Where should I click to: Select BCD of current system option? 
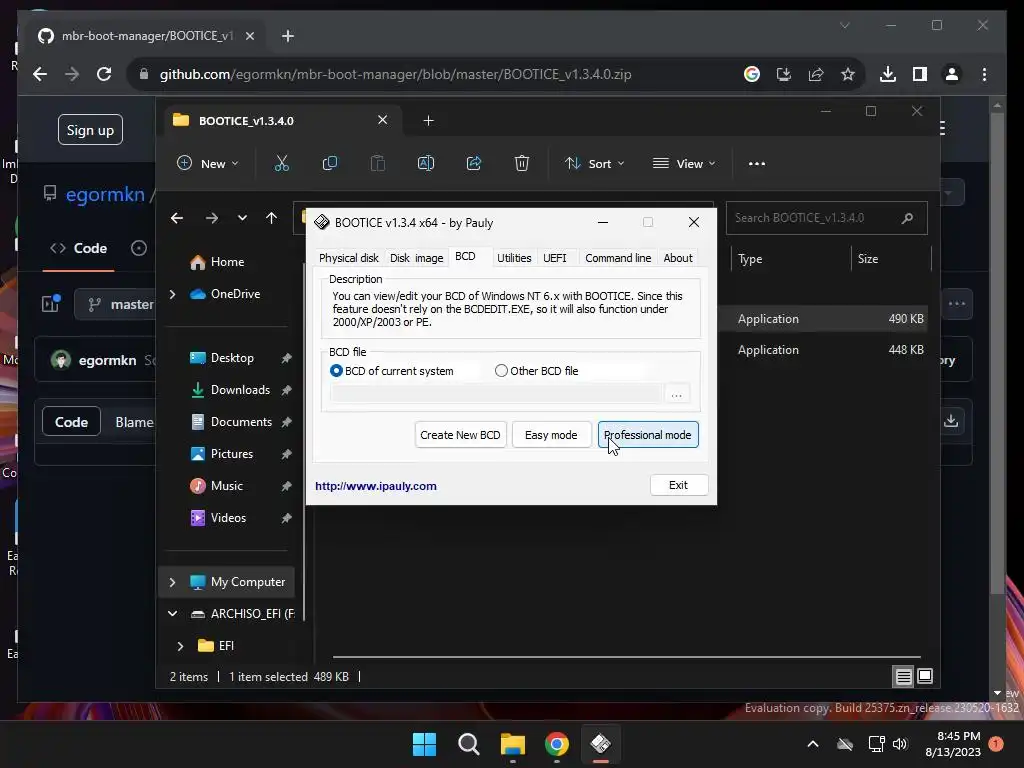coord(392,371)
